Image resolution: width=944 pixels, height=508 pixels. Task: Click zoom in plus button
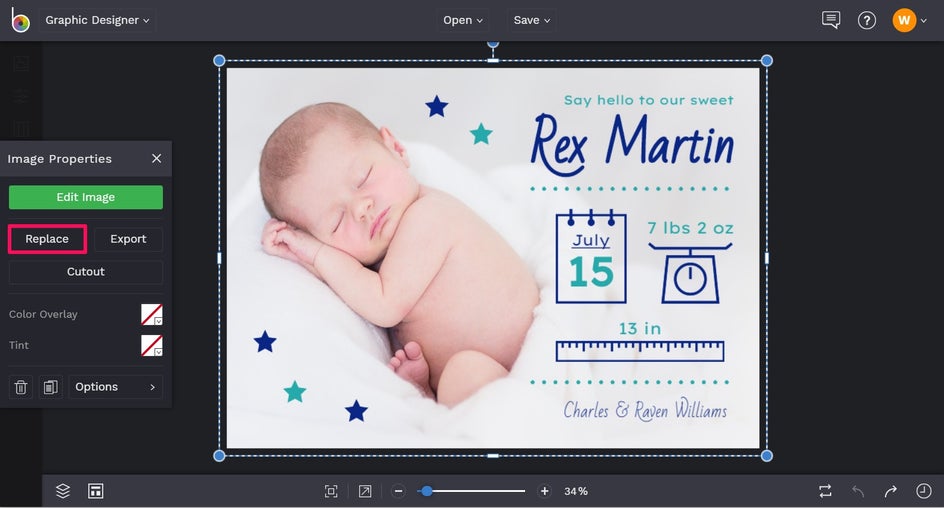544,491
